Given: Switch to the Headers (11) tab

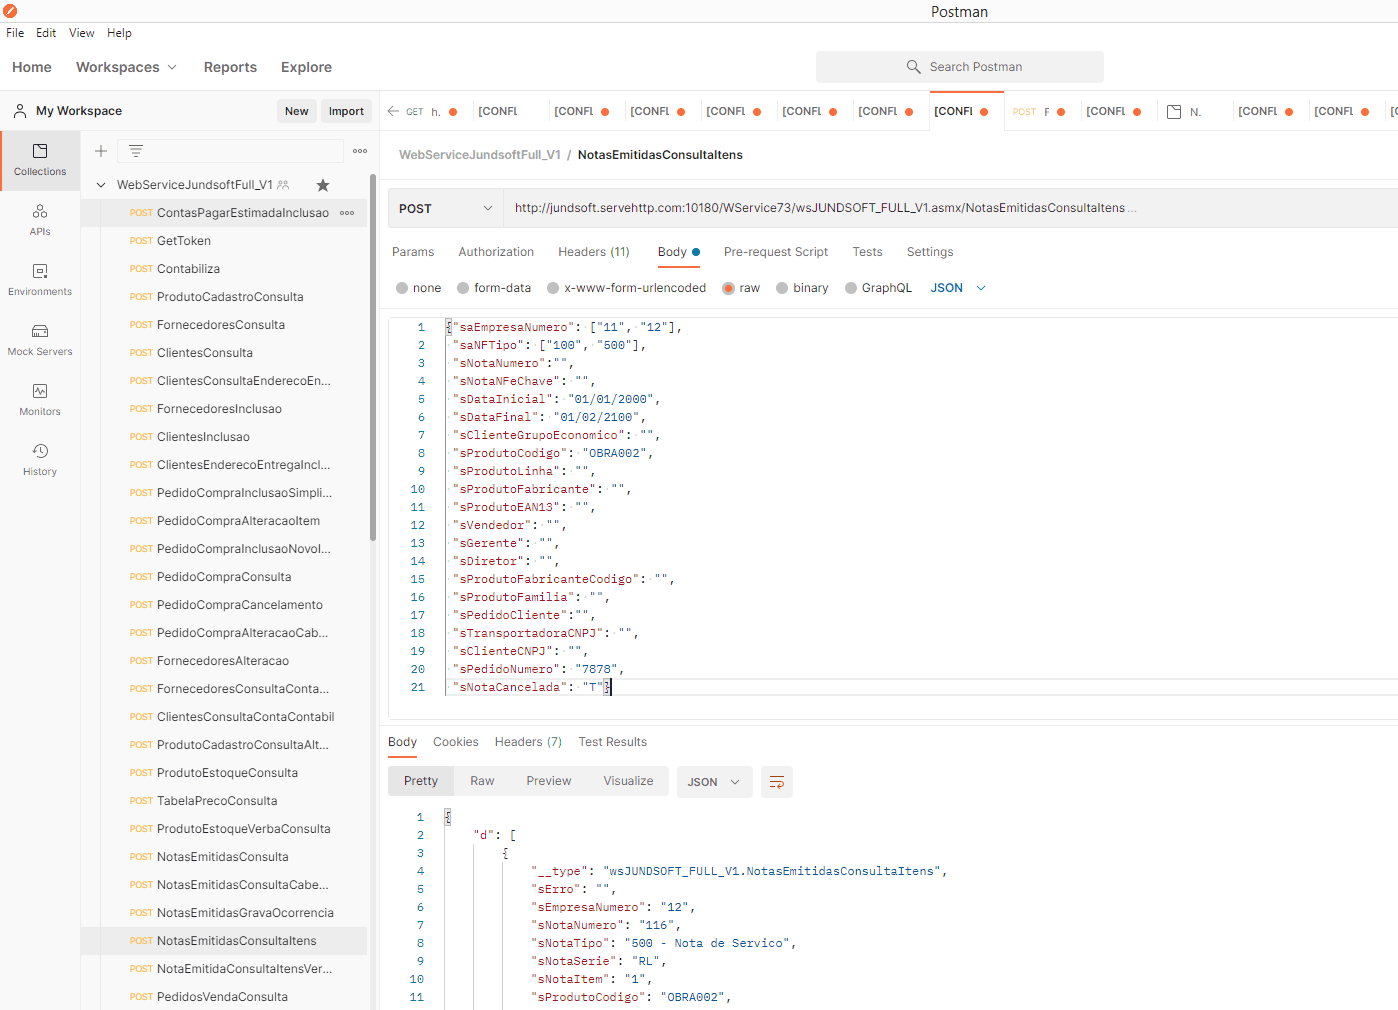Looking at the screenshot, I should (593, 252).
